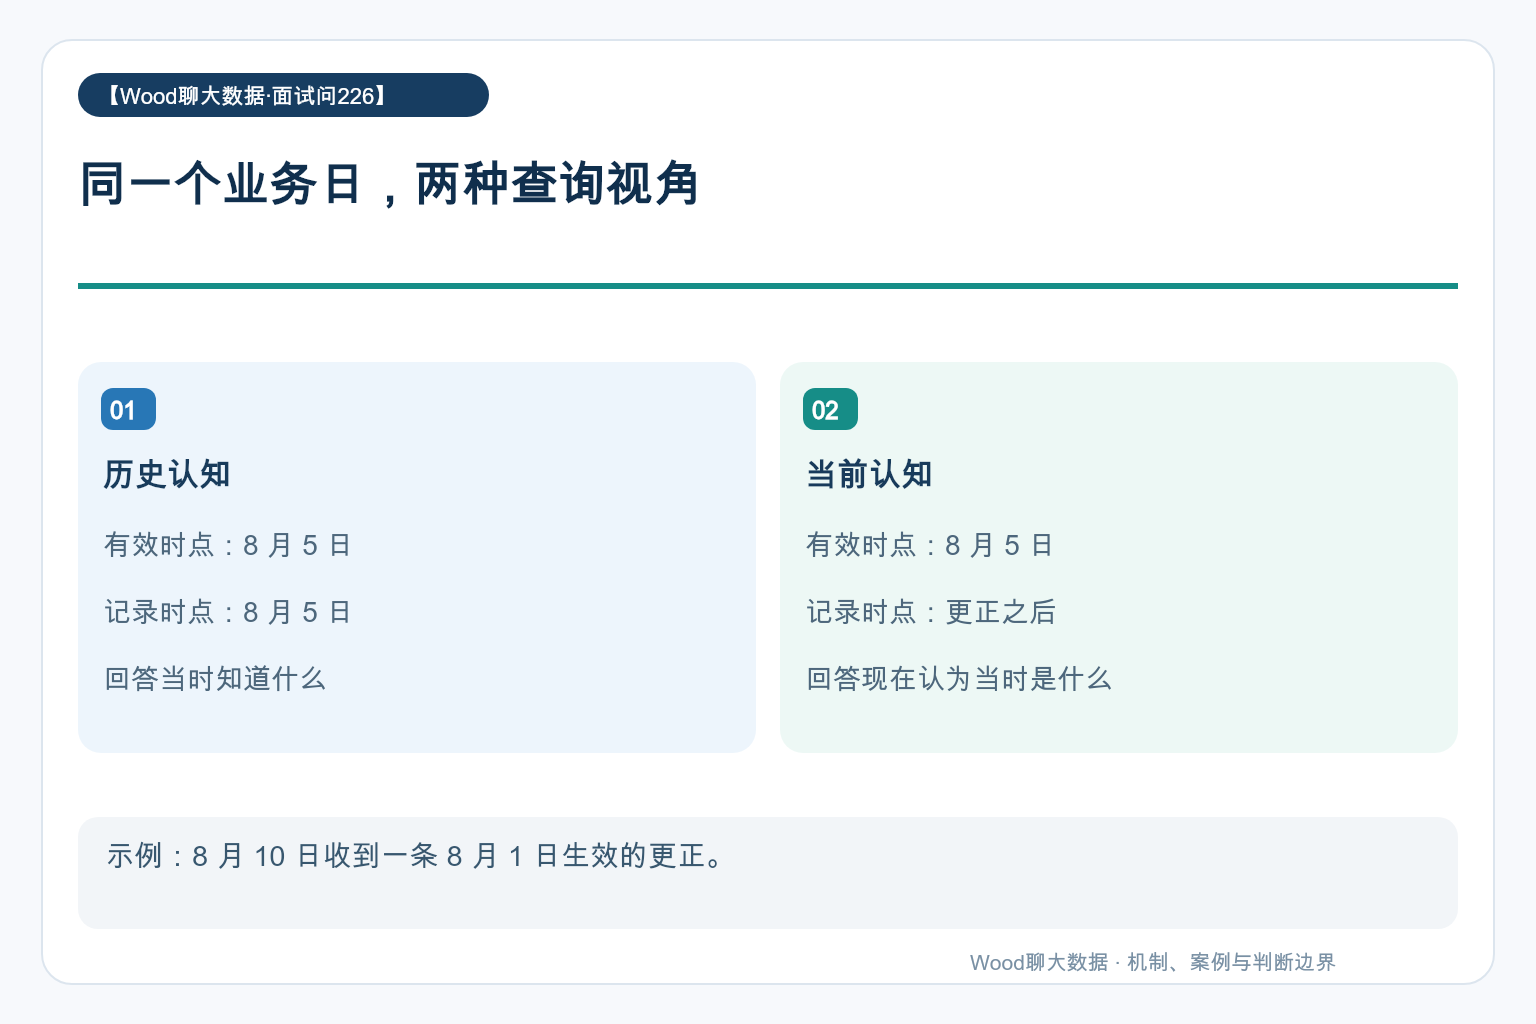Click the 【Wood聊大数据·面试问226】 header tag
1536x1024 pixels.
point(283,95)
